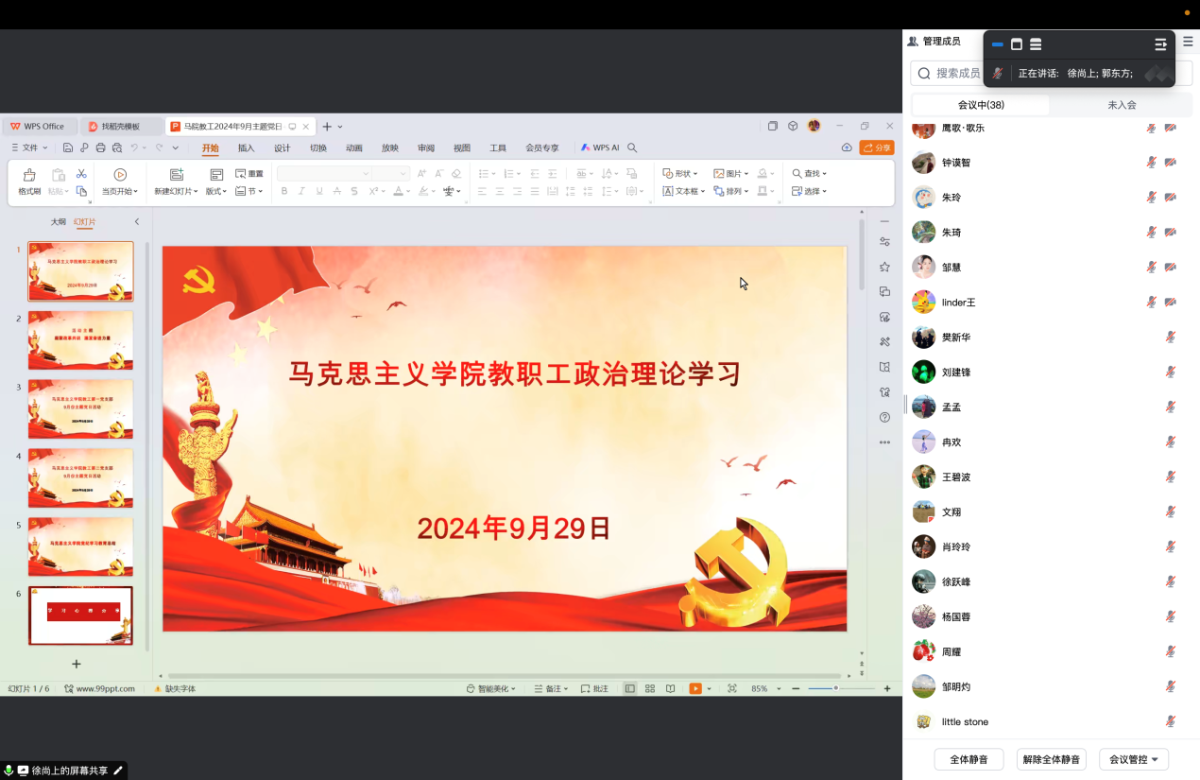Click the 全体静音 mute all button
This screenshot has height=780, width=1200.
pyautogui.click(x=968, y=760)
